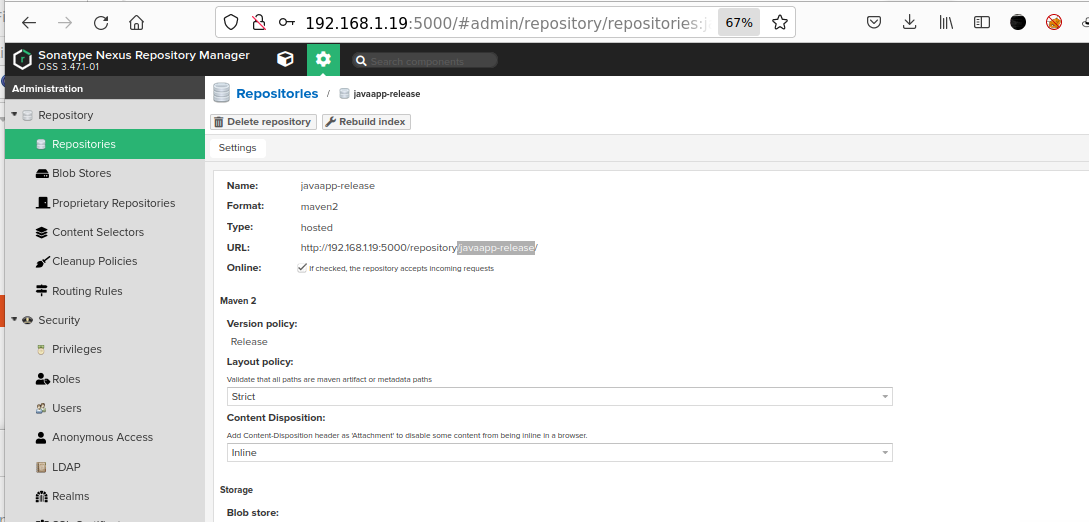Click the Proprietary Repositories door icon
This screenshot has height=522, width=1089.
point(42,203)
